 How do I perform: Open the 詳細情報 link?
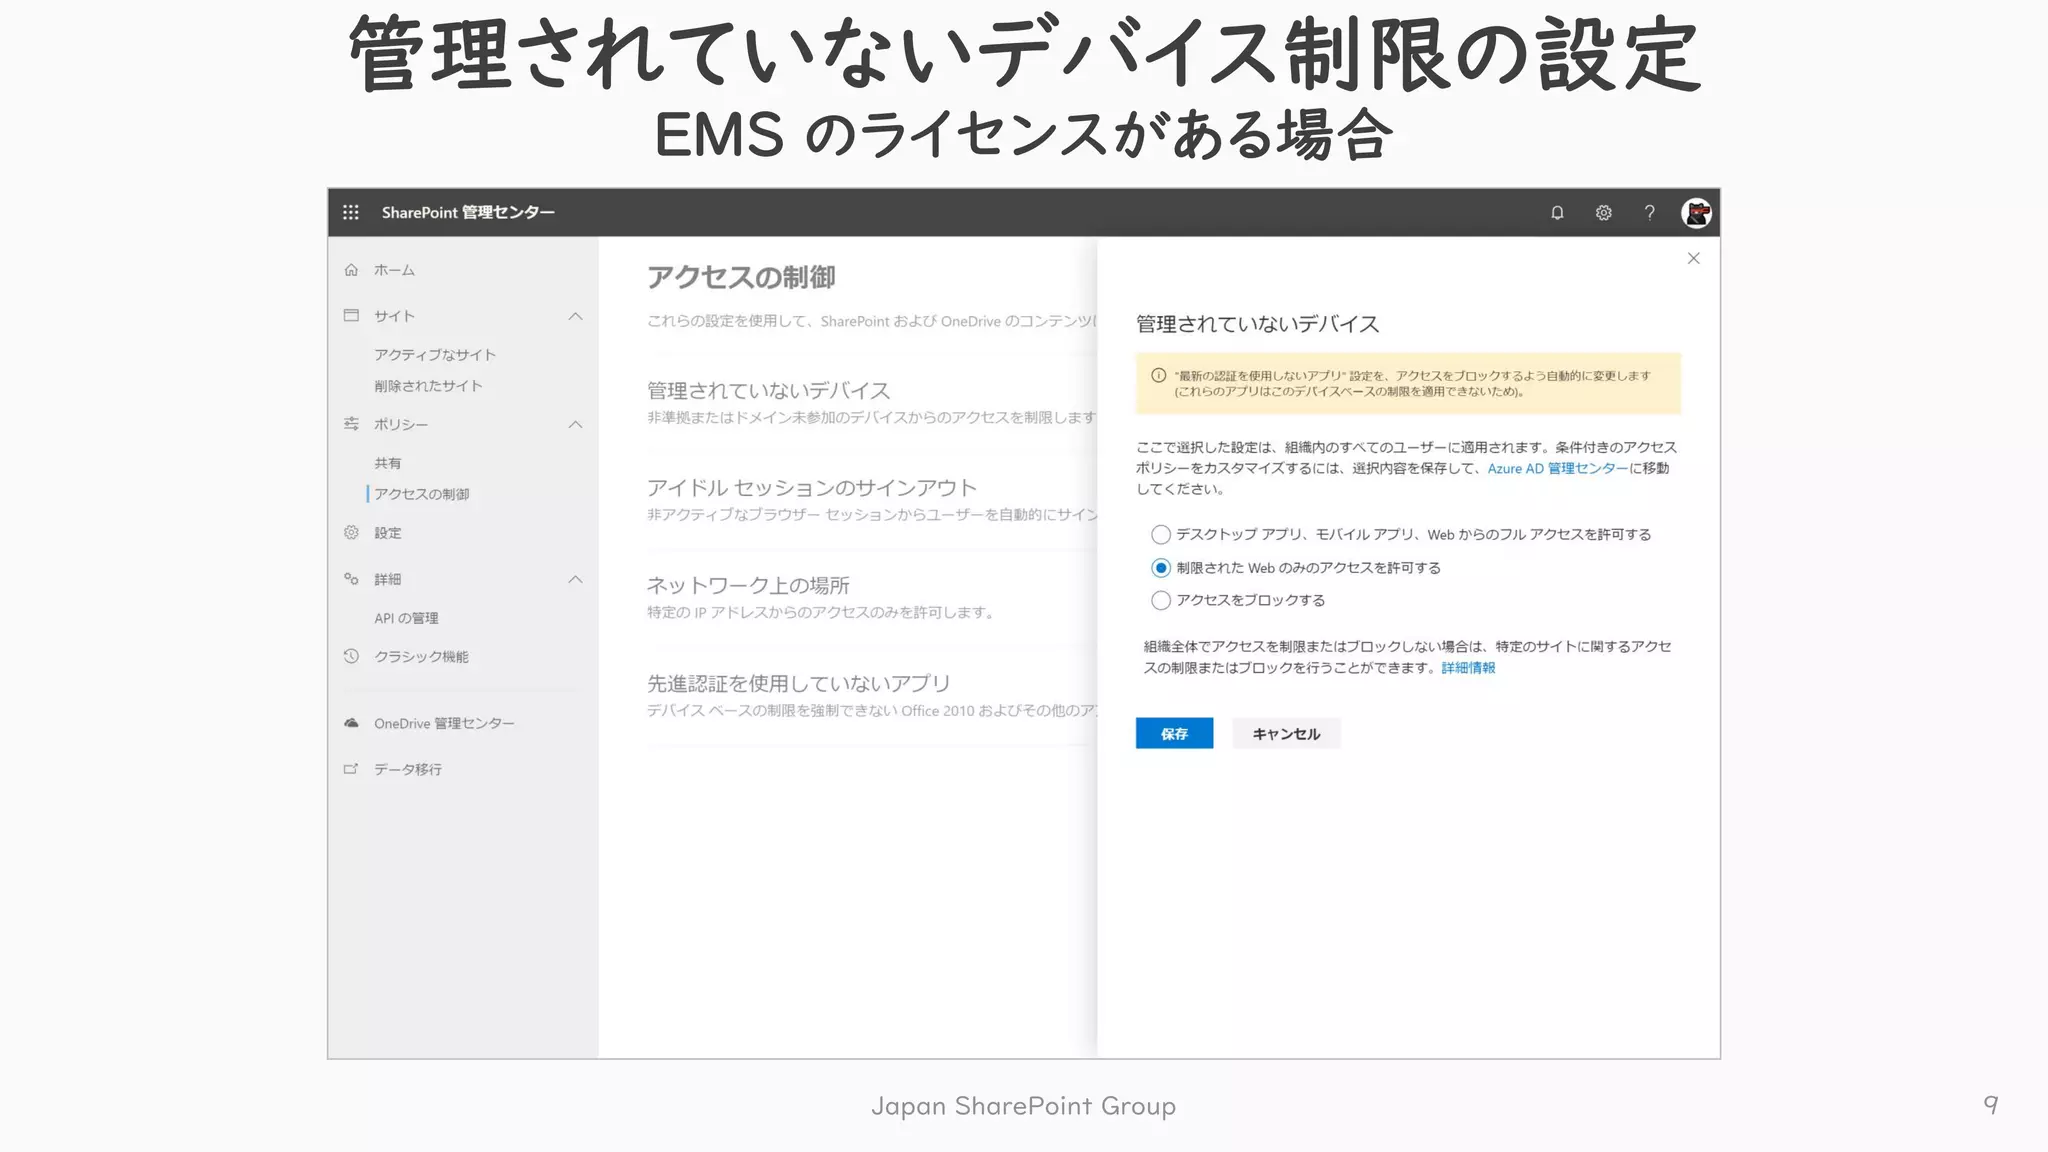(x=1468, y=668)
